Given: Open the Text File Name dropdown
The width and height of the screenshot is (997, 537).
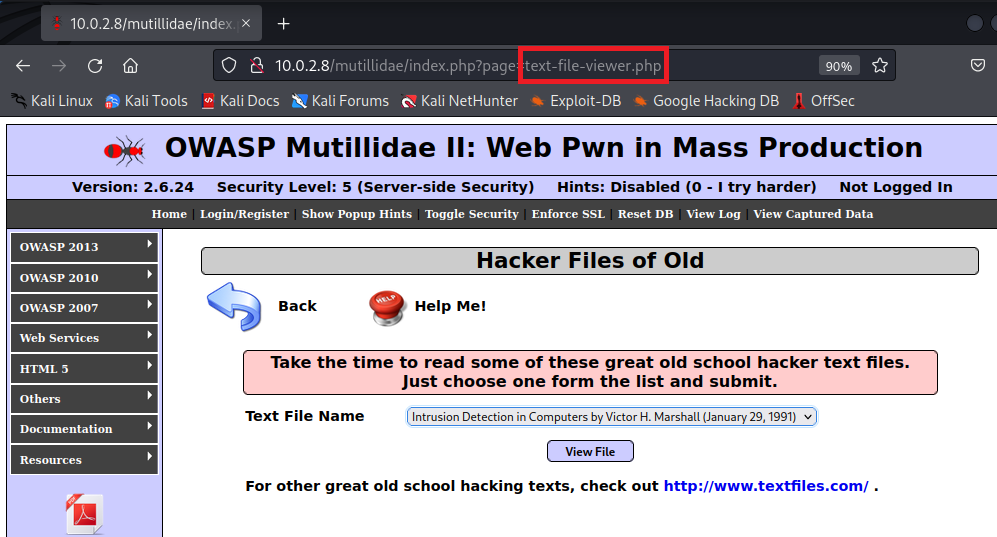Looking at the screenshot, I should [x=612, y=417].
